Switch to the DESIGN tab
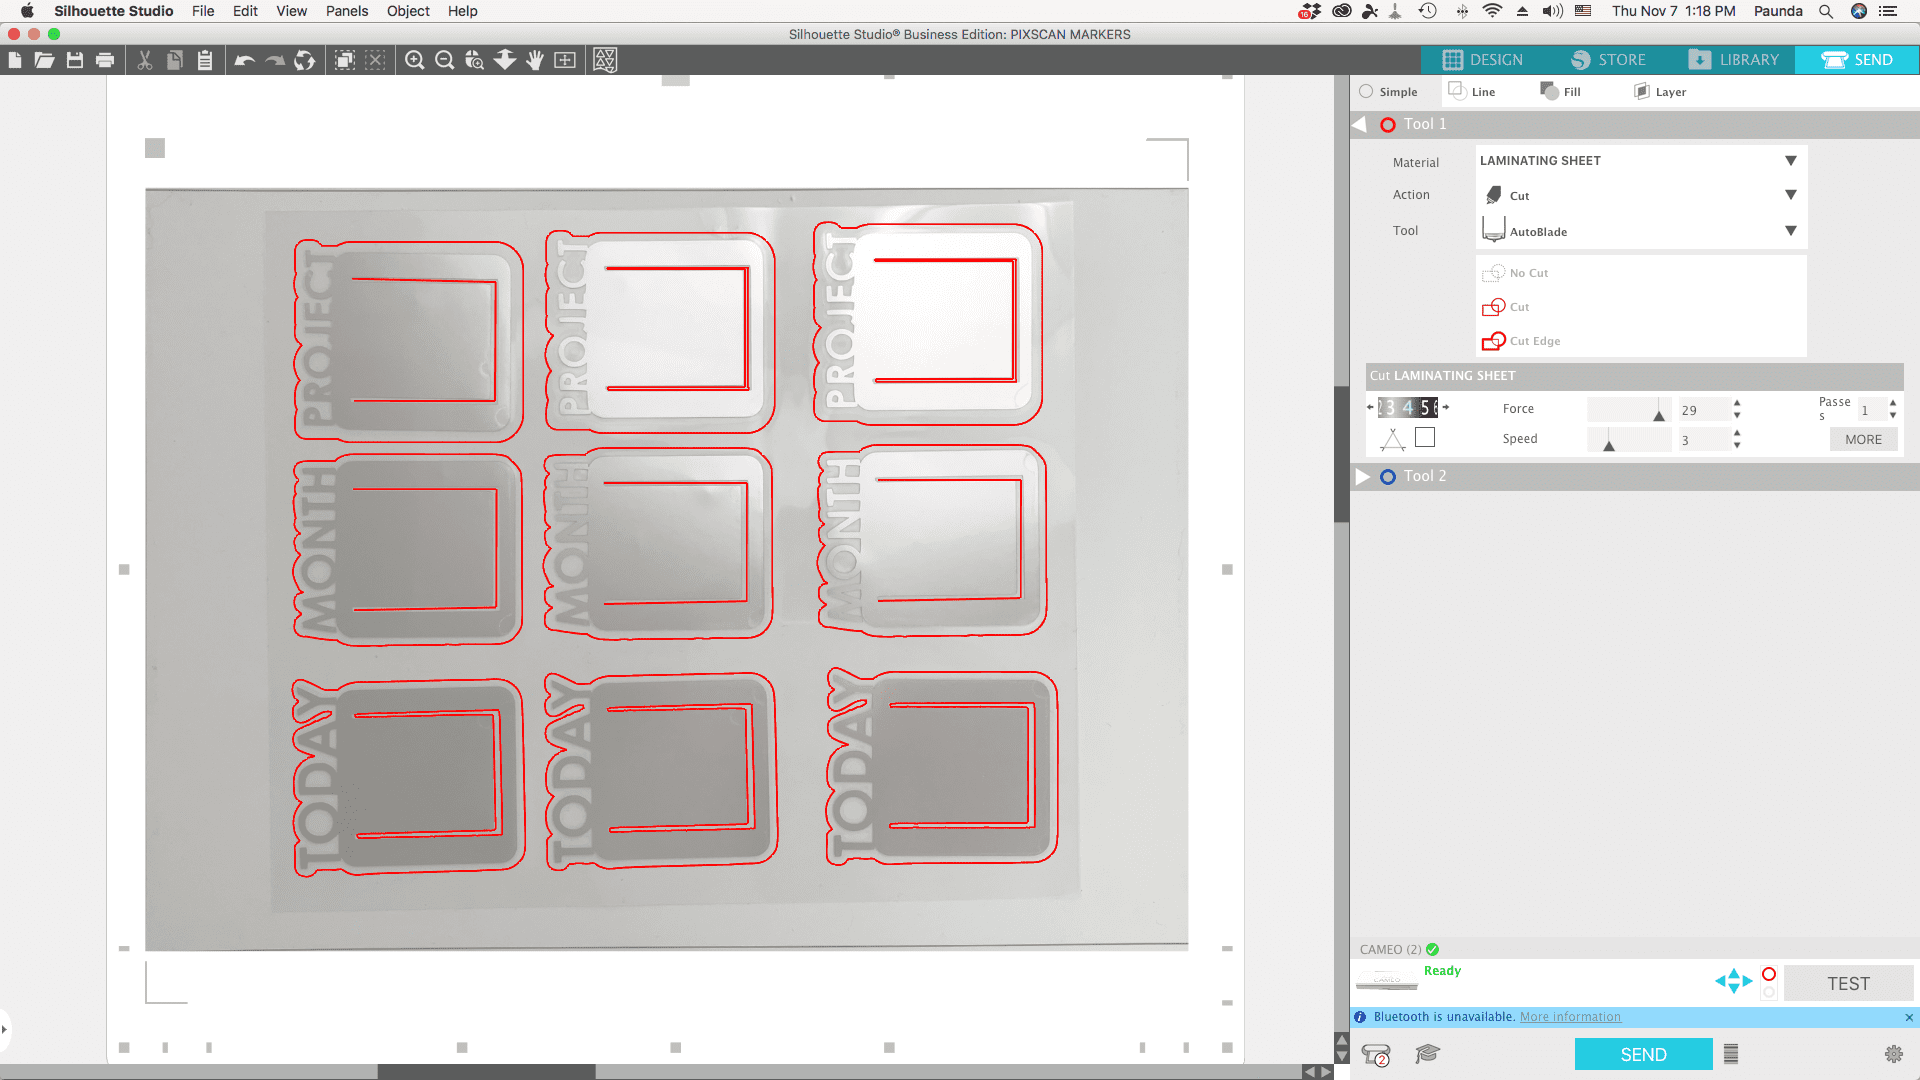Image resolution: width=1920 pixels, height=1080 pixels. 1483,60
